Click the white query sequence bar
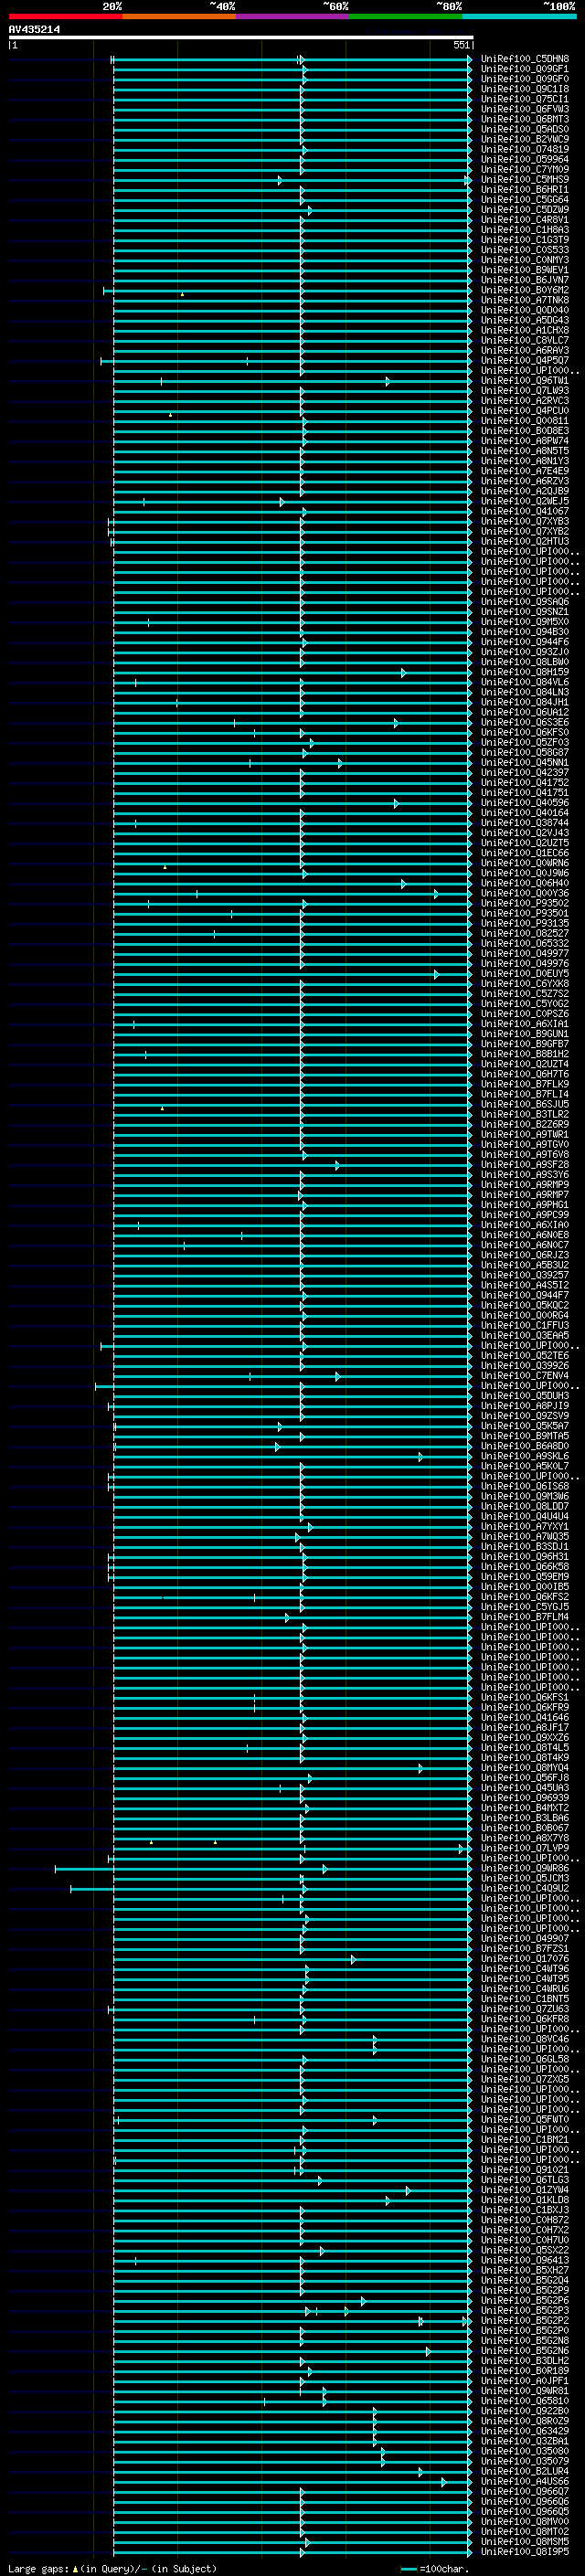The width and height of the screenshot is (585, 2576). coord(240,37)
